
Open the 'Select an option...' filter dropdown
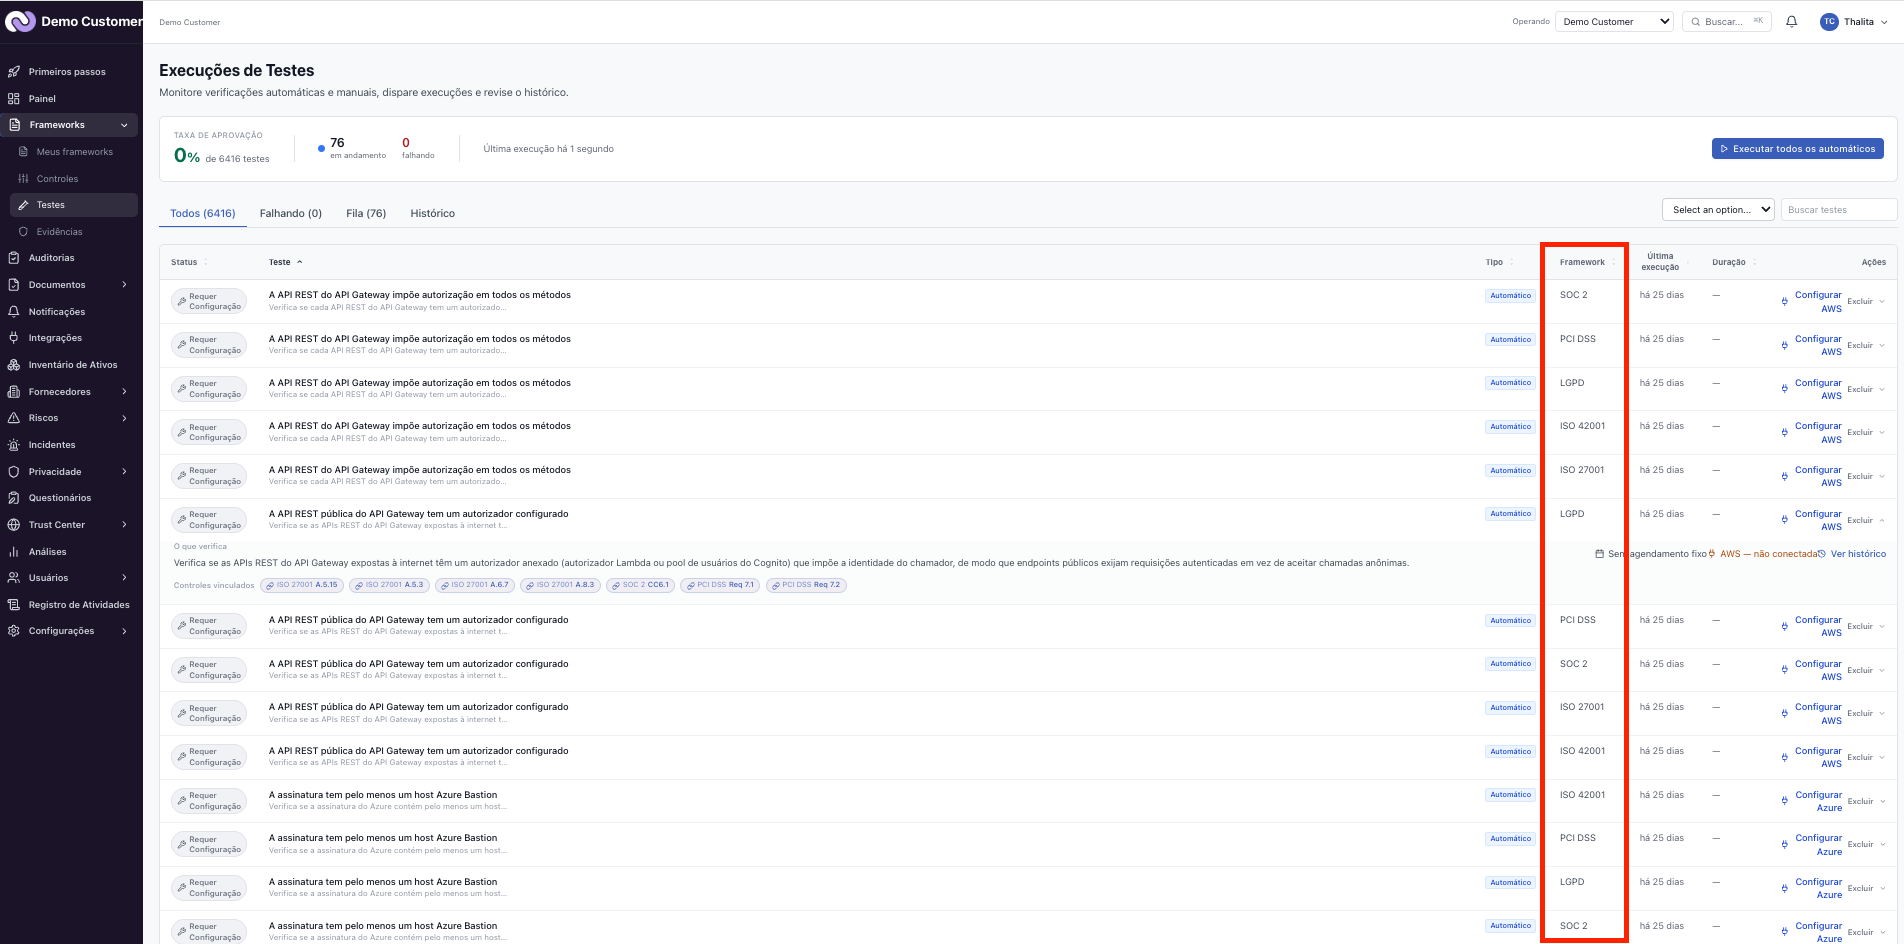[x=1718, y=210]
